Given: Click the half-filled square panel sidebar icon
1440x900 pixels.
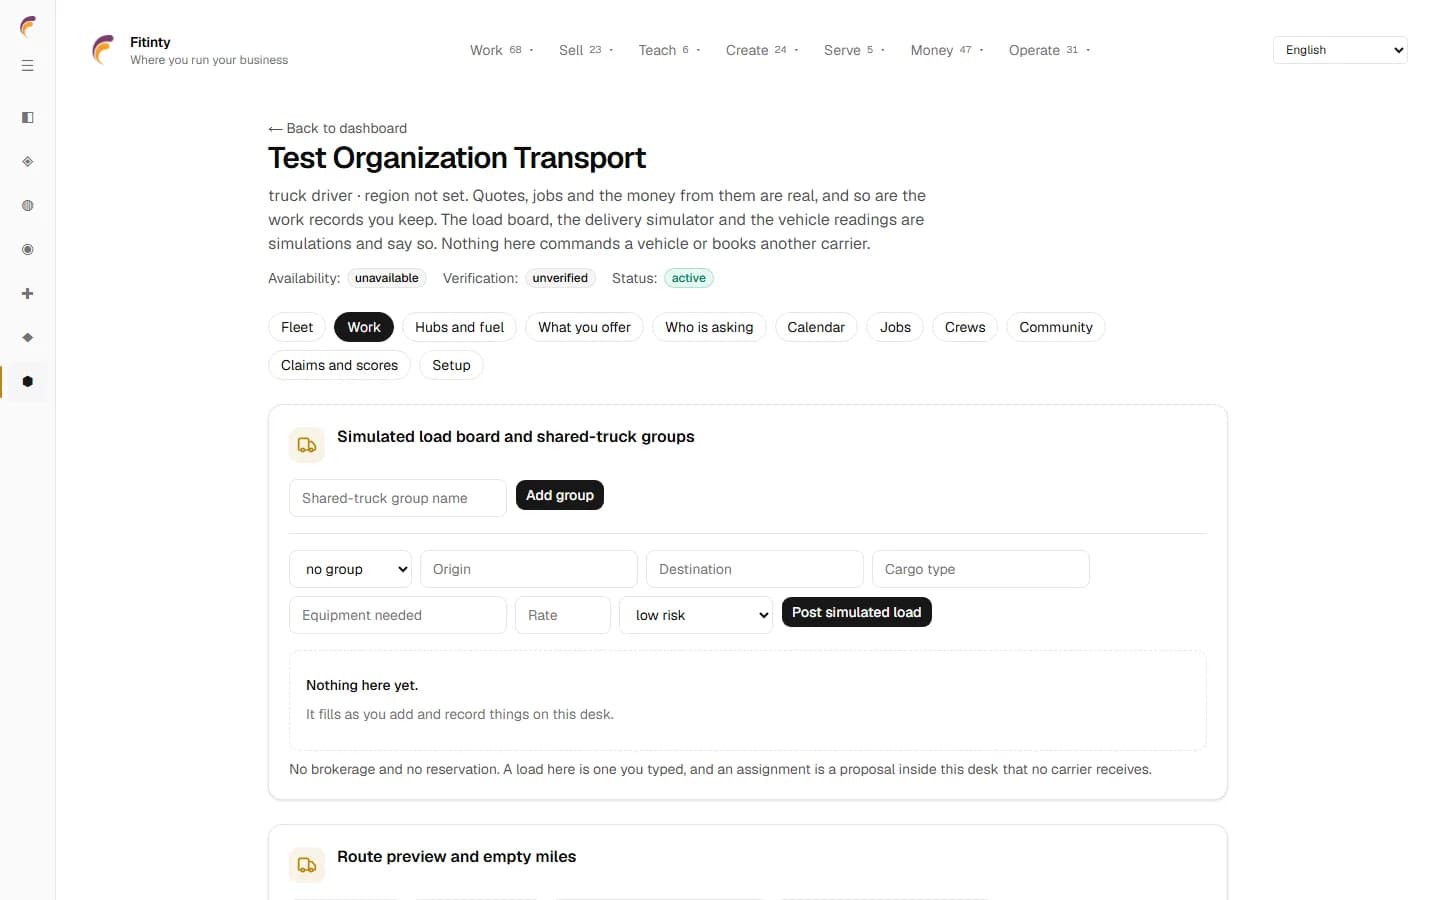Looking at the screenshot, I should (x=28, y=118).
